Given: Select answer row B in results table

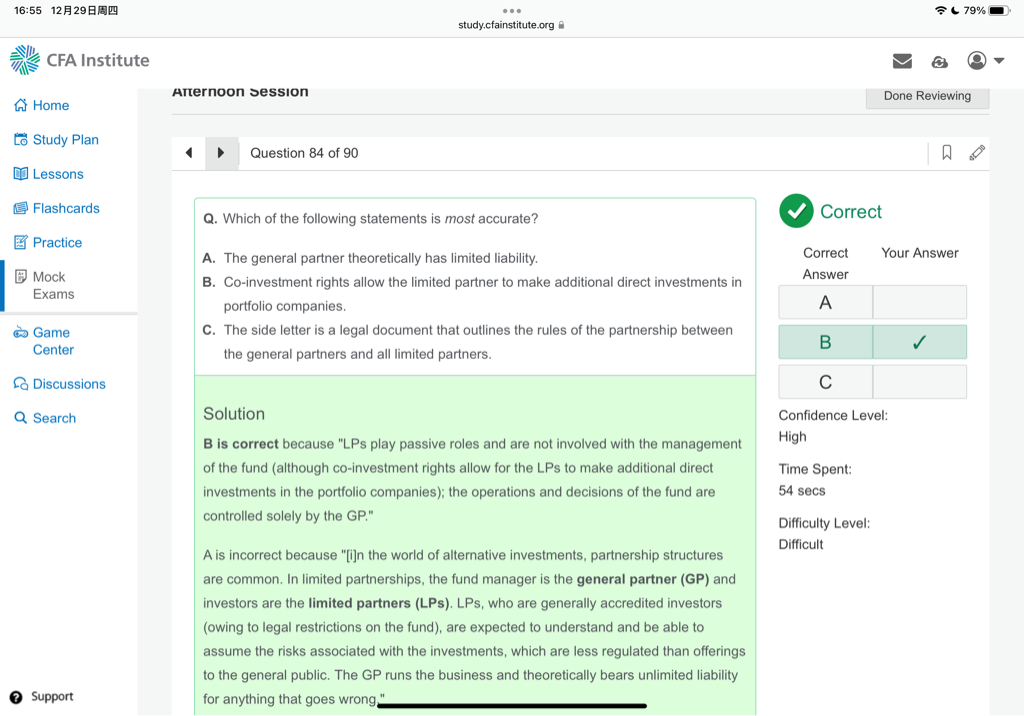Looking at the screenshot, I should point(871,342).
